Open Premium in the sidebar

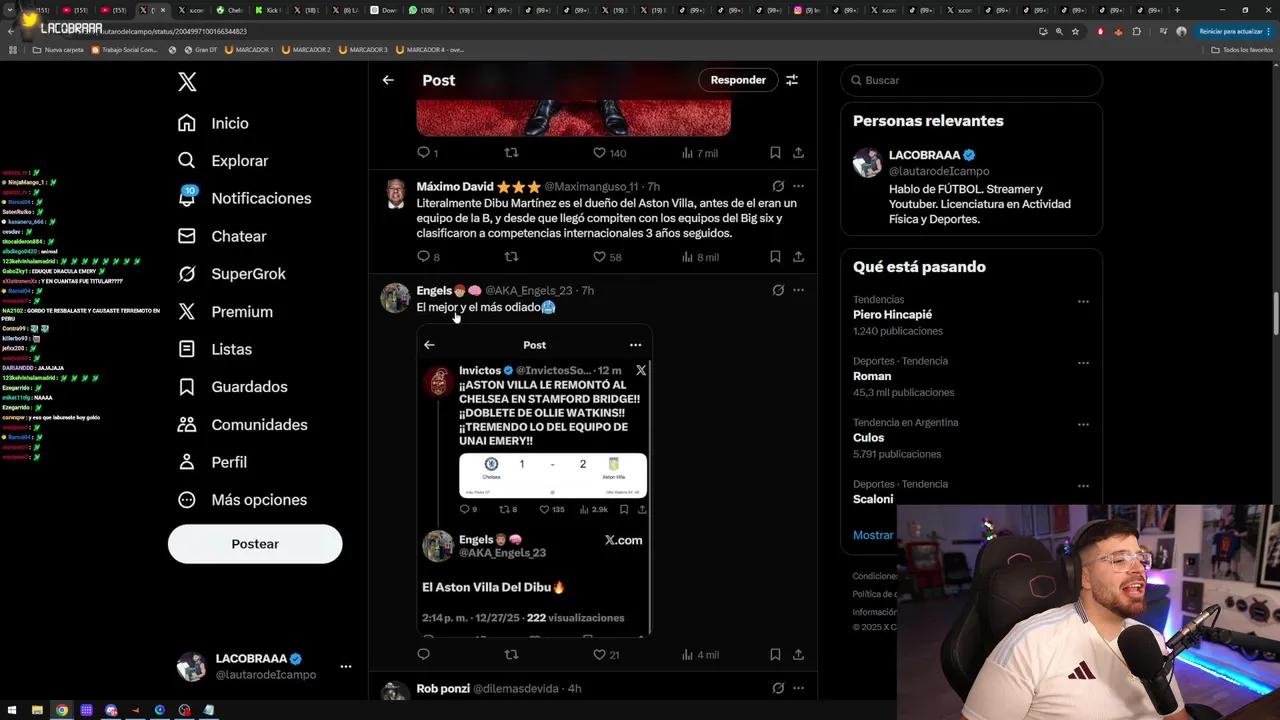(225, 312)
